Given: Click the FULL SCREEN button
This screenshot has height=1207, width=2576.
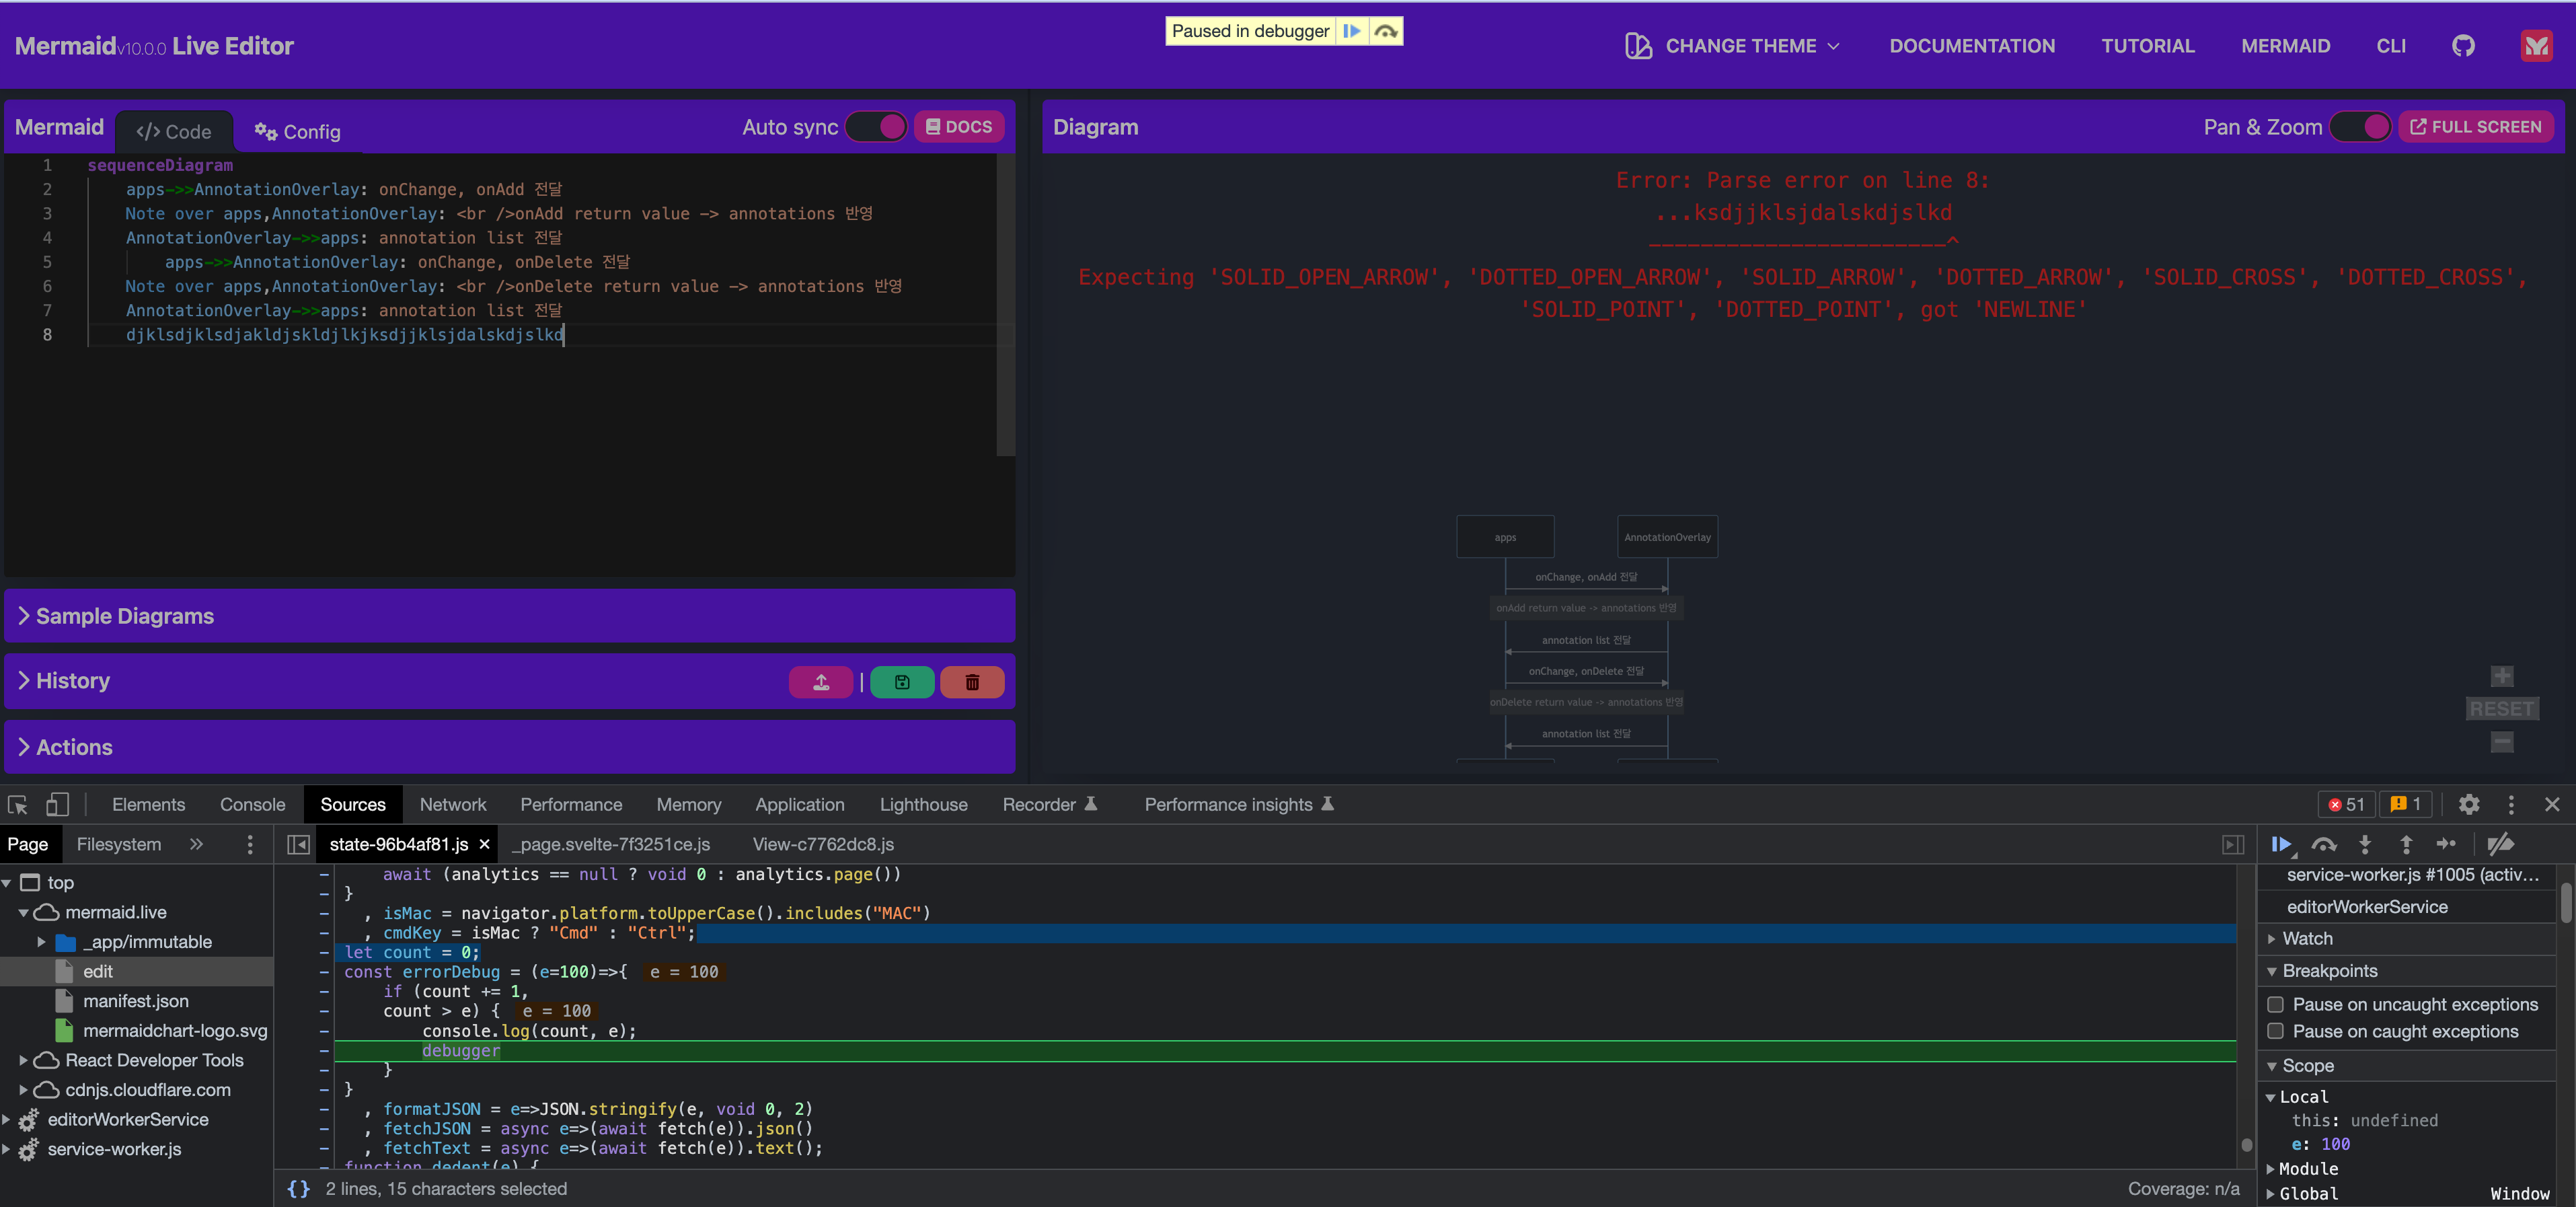Looking at the screenshot, I should [x=2477, y=127].
